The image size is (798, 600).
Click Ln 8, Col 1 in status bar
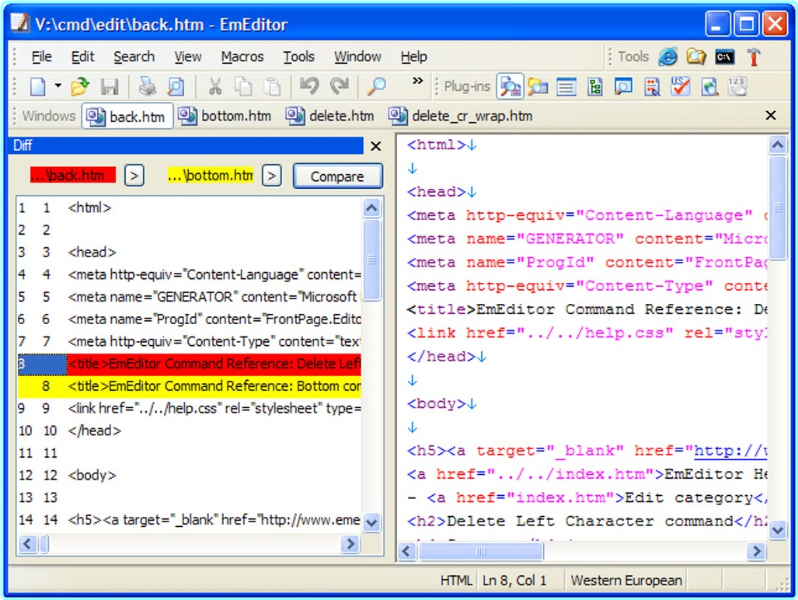[x=514, y=581]
